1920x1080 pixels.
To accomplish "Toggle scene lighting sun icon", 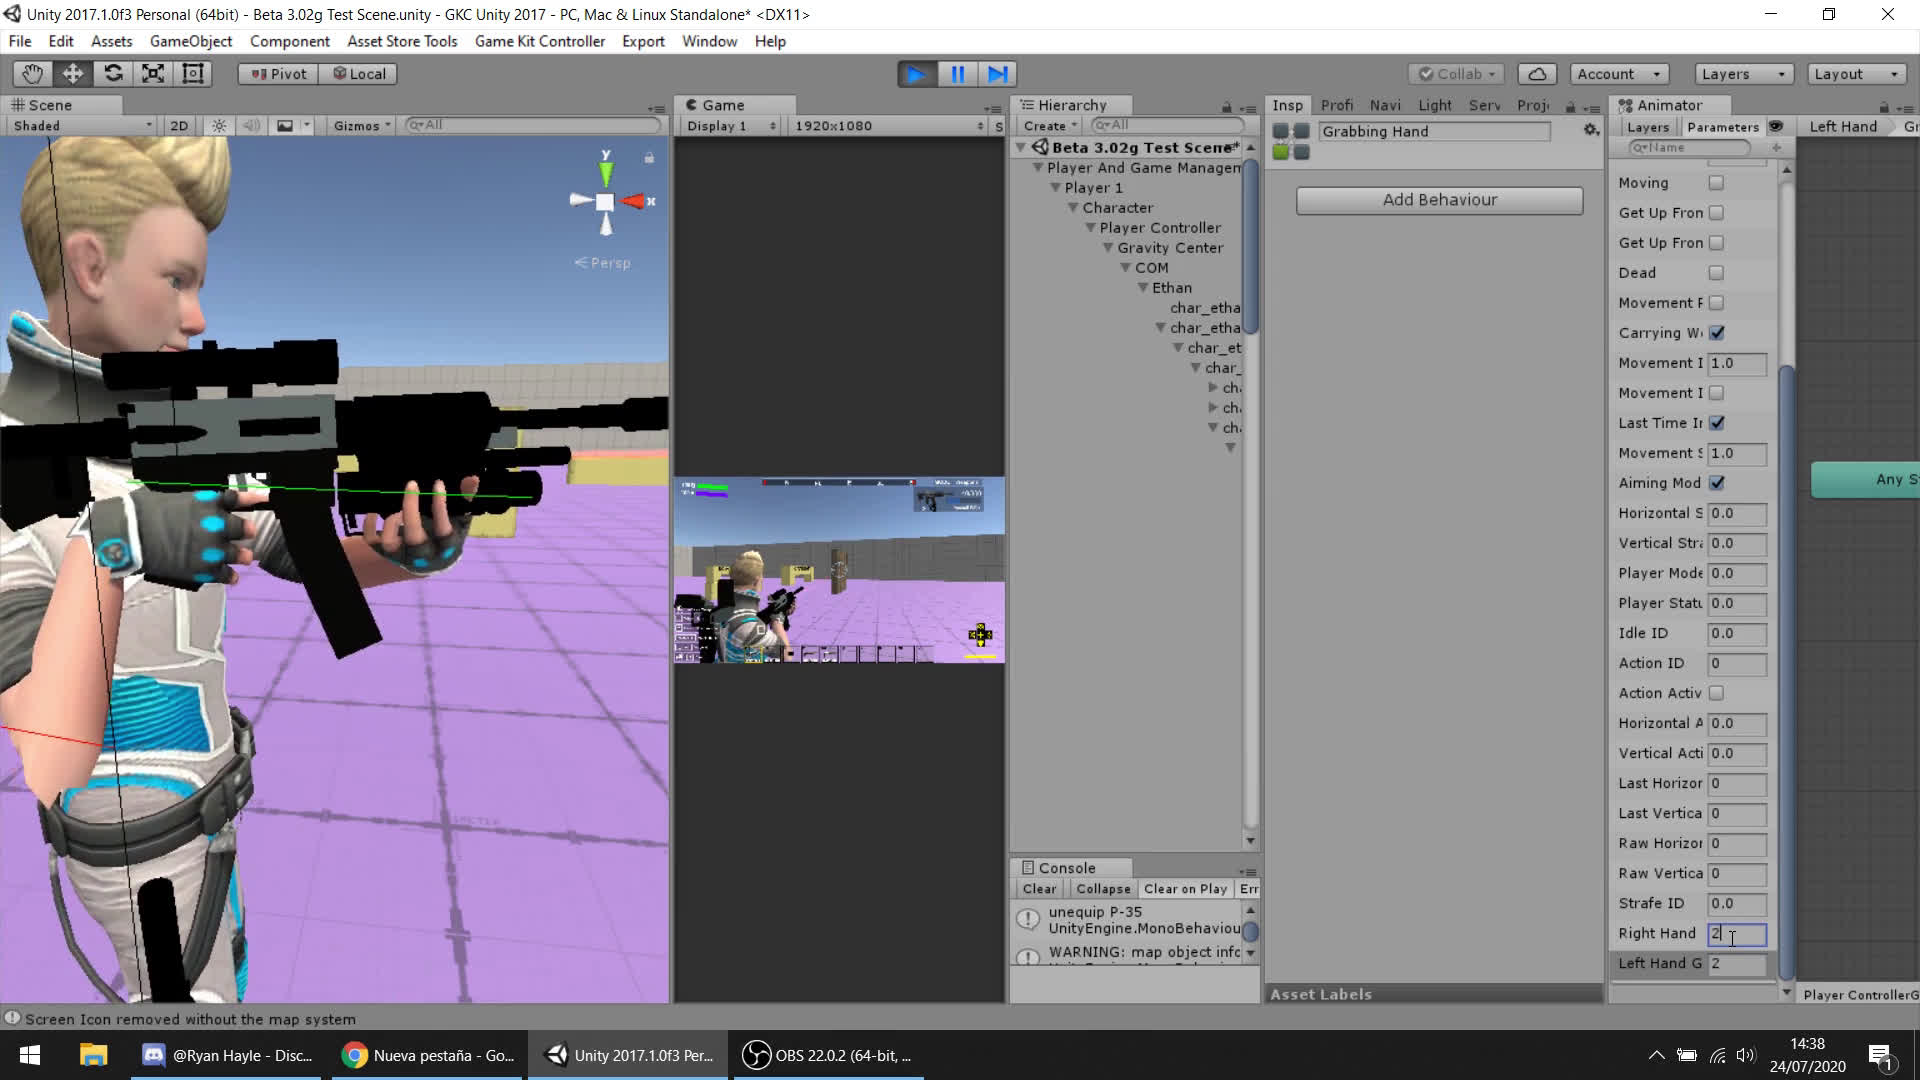I will coord(219,126).
